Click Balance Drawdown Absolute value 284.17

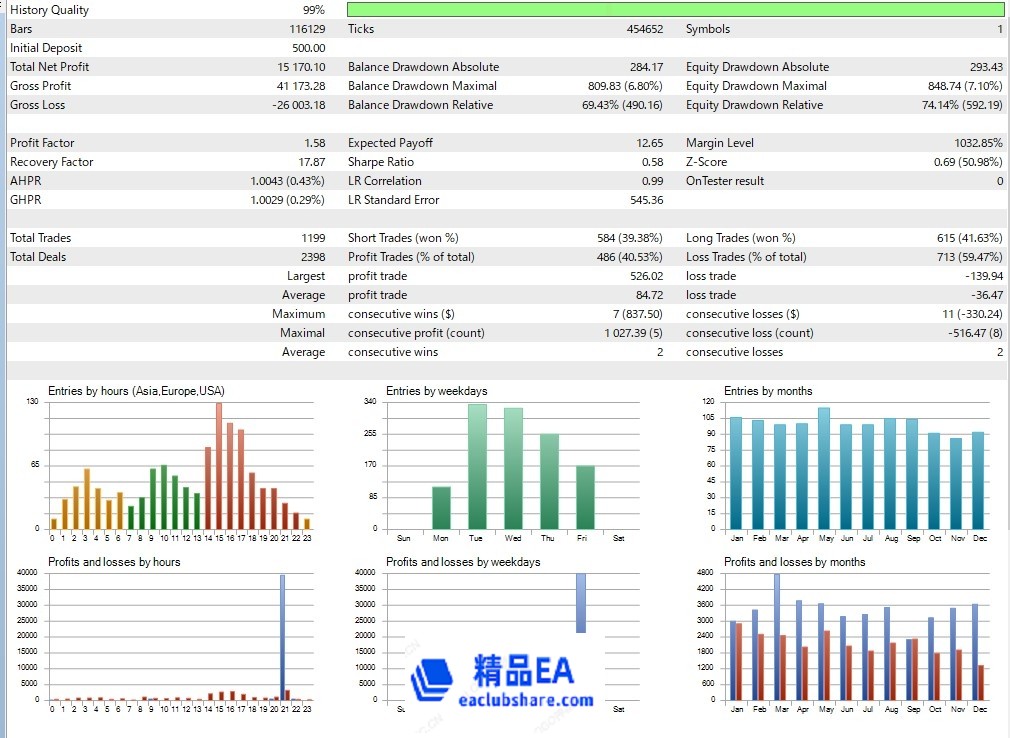pyautogui.click(x=647, y=67)
